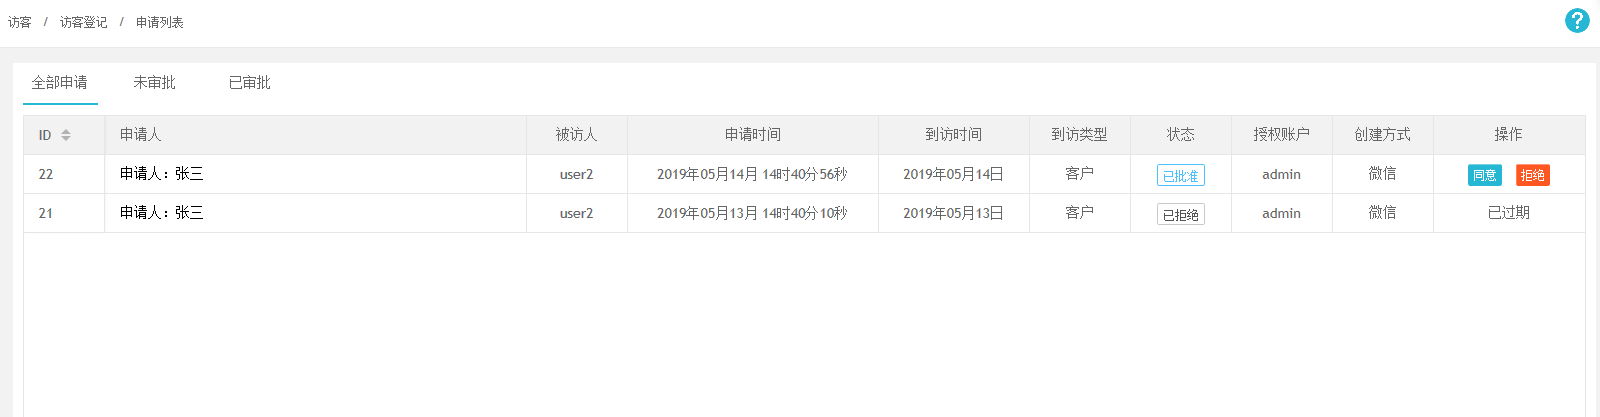The image size is (1600, 417).
Task: Switch to the 已审批 tab
Action: click(249, 83)
